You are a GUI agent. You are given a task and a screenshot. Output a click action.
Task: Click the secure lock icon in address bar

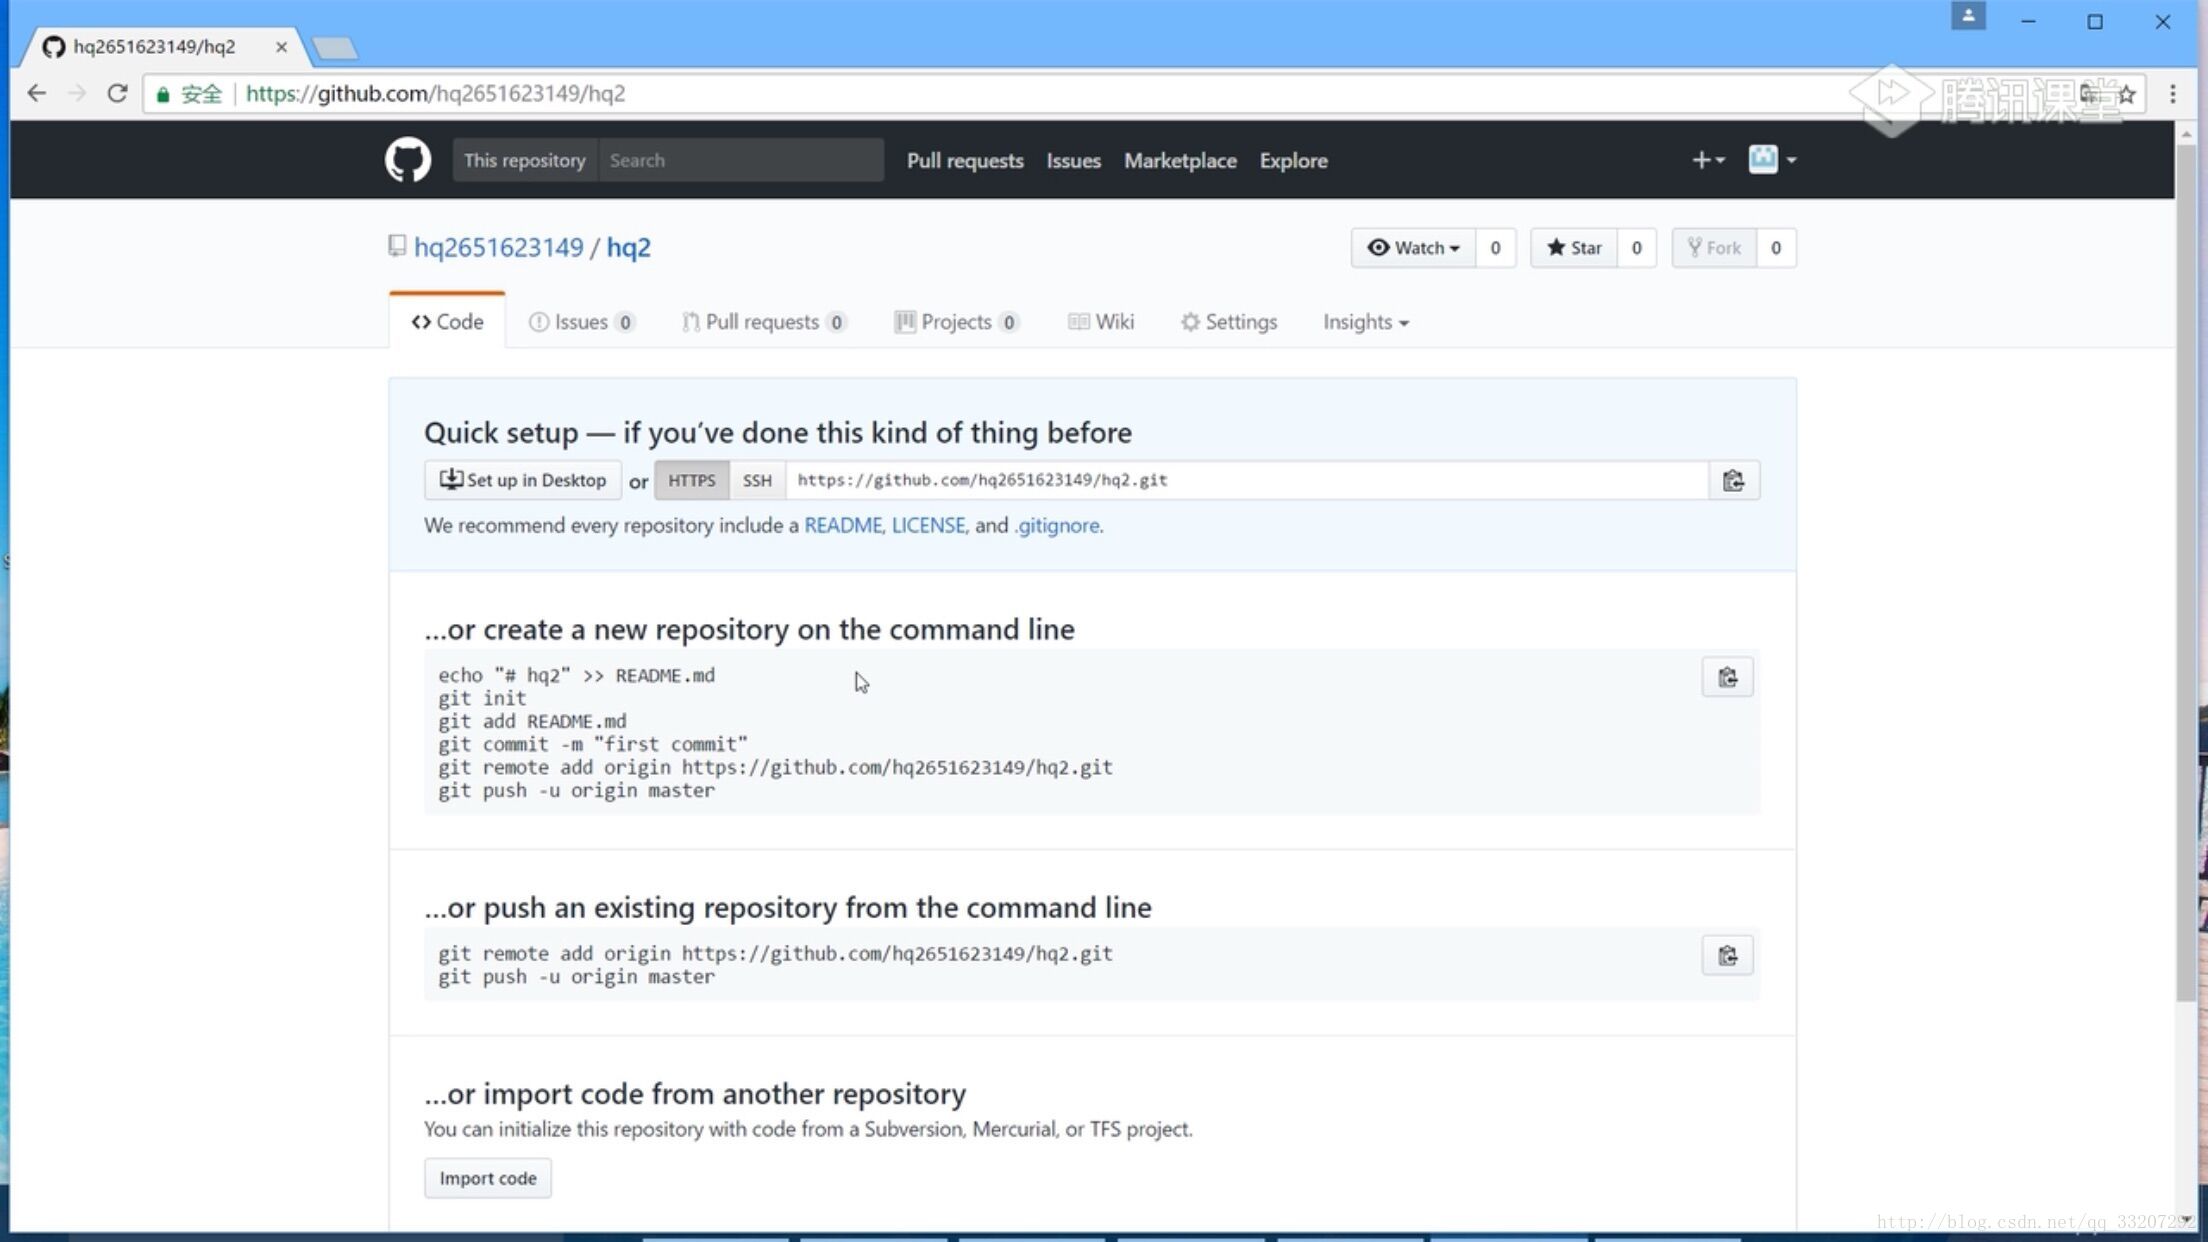(163, 94)
